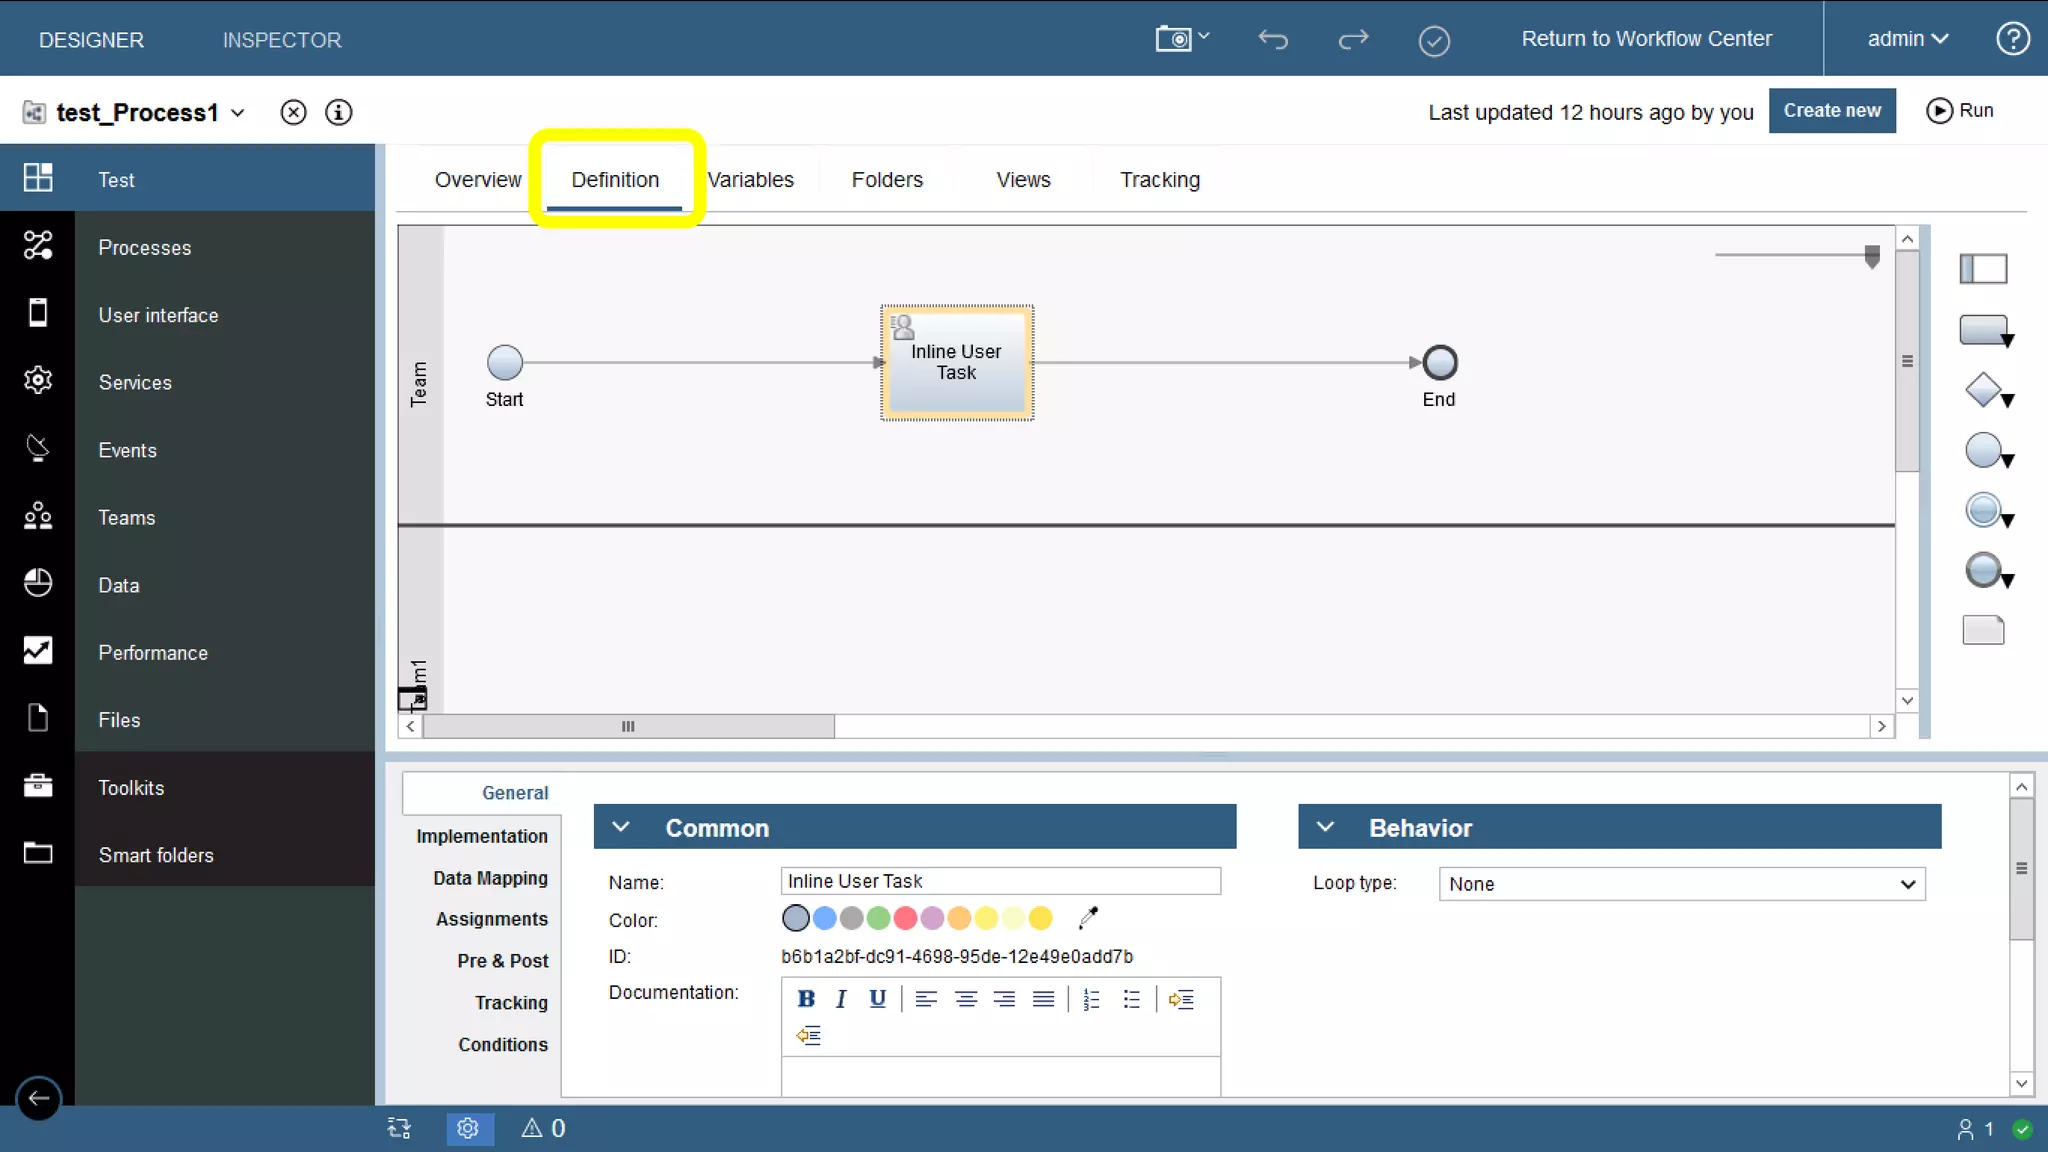Select the note palette tool
Screen dimensions: 2048x1152
pyautogui.click(x=1983, y=630)
